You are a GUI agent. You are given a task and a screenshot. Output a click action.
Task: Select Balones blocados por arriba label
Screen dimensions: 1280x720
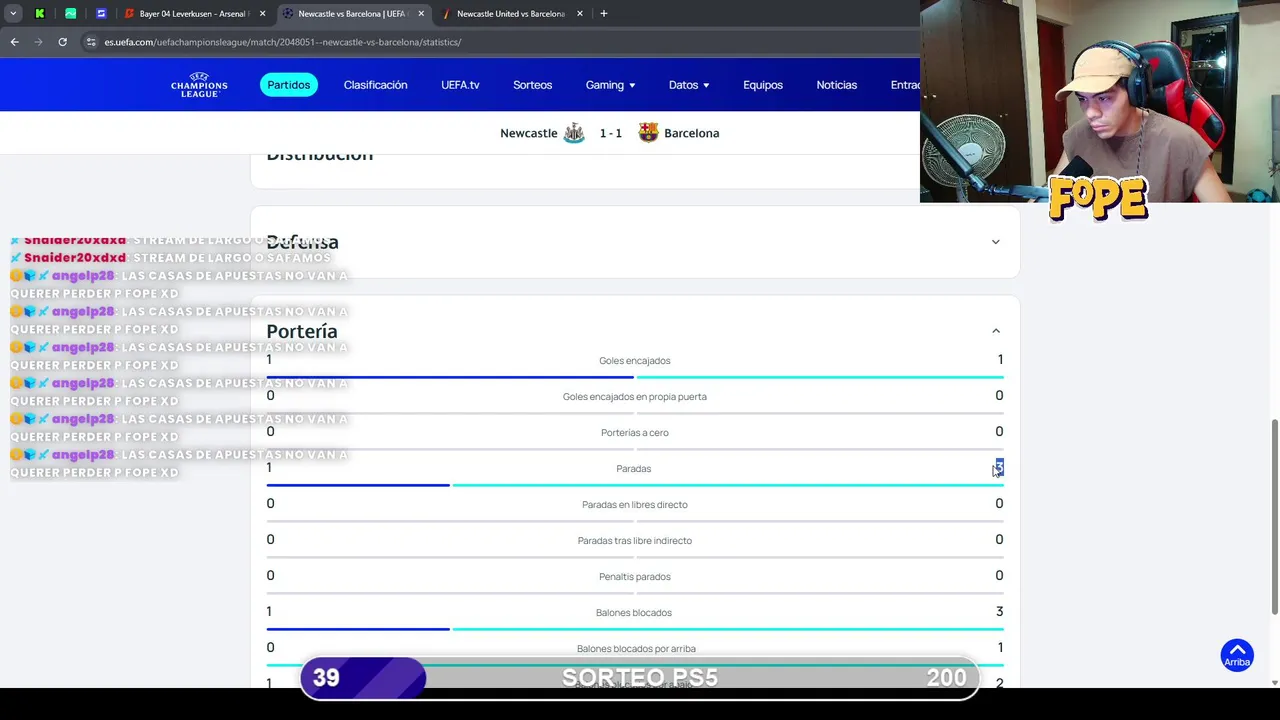click(x=636, y=649)
